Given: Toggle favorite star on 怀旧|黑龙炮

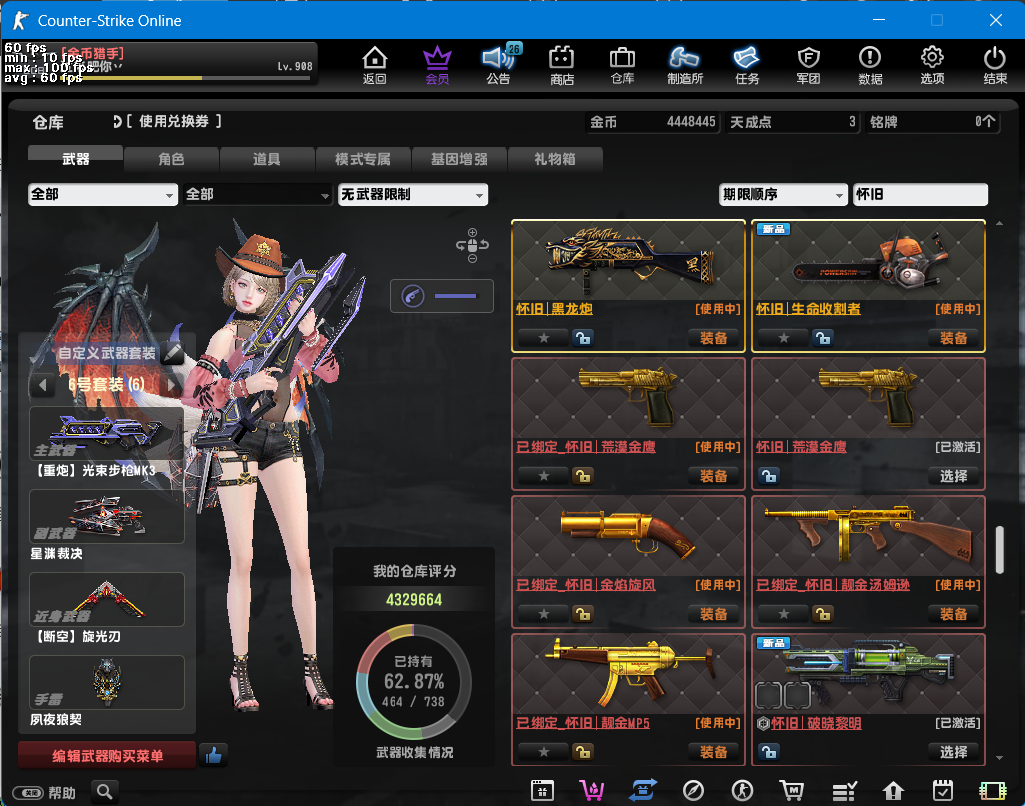Looking at the screenshot, I should click(543, 338).
